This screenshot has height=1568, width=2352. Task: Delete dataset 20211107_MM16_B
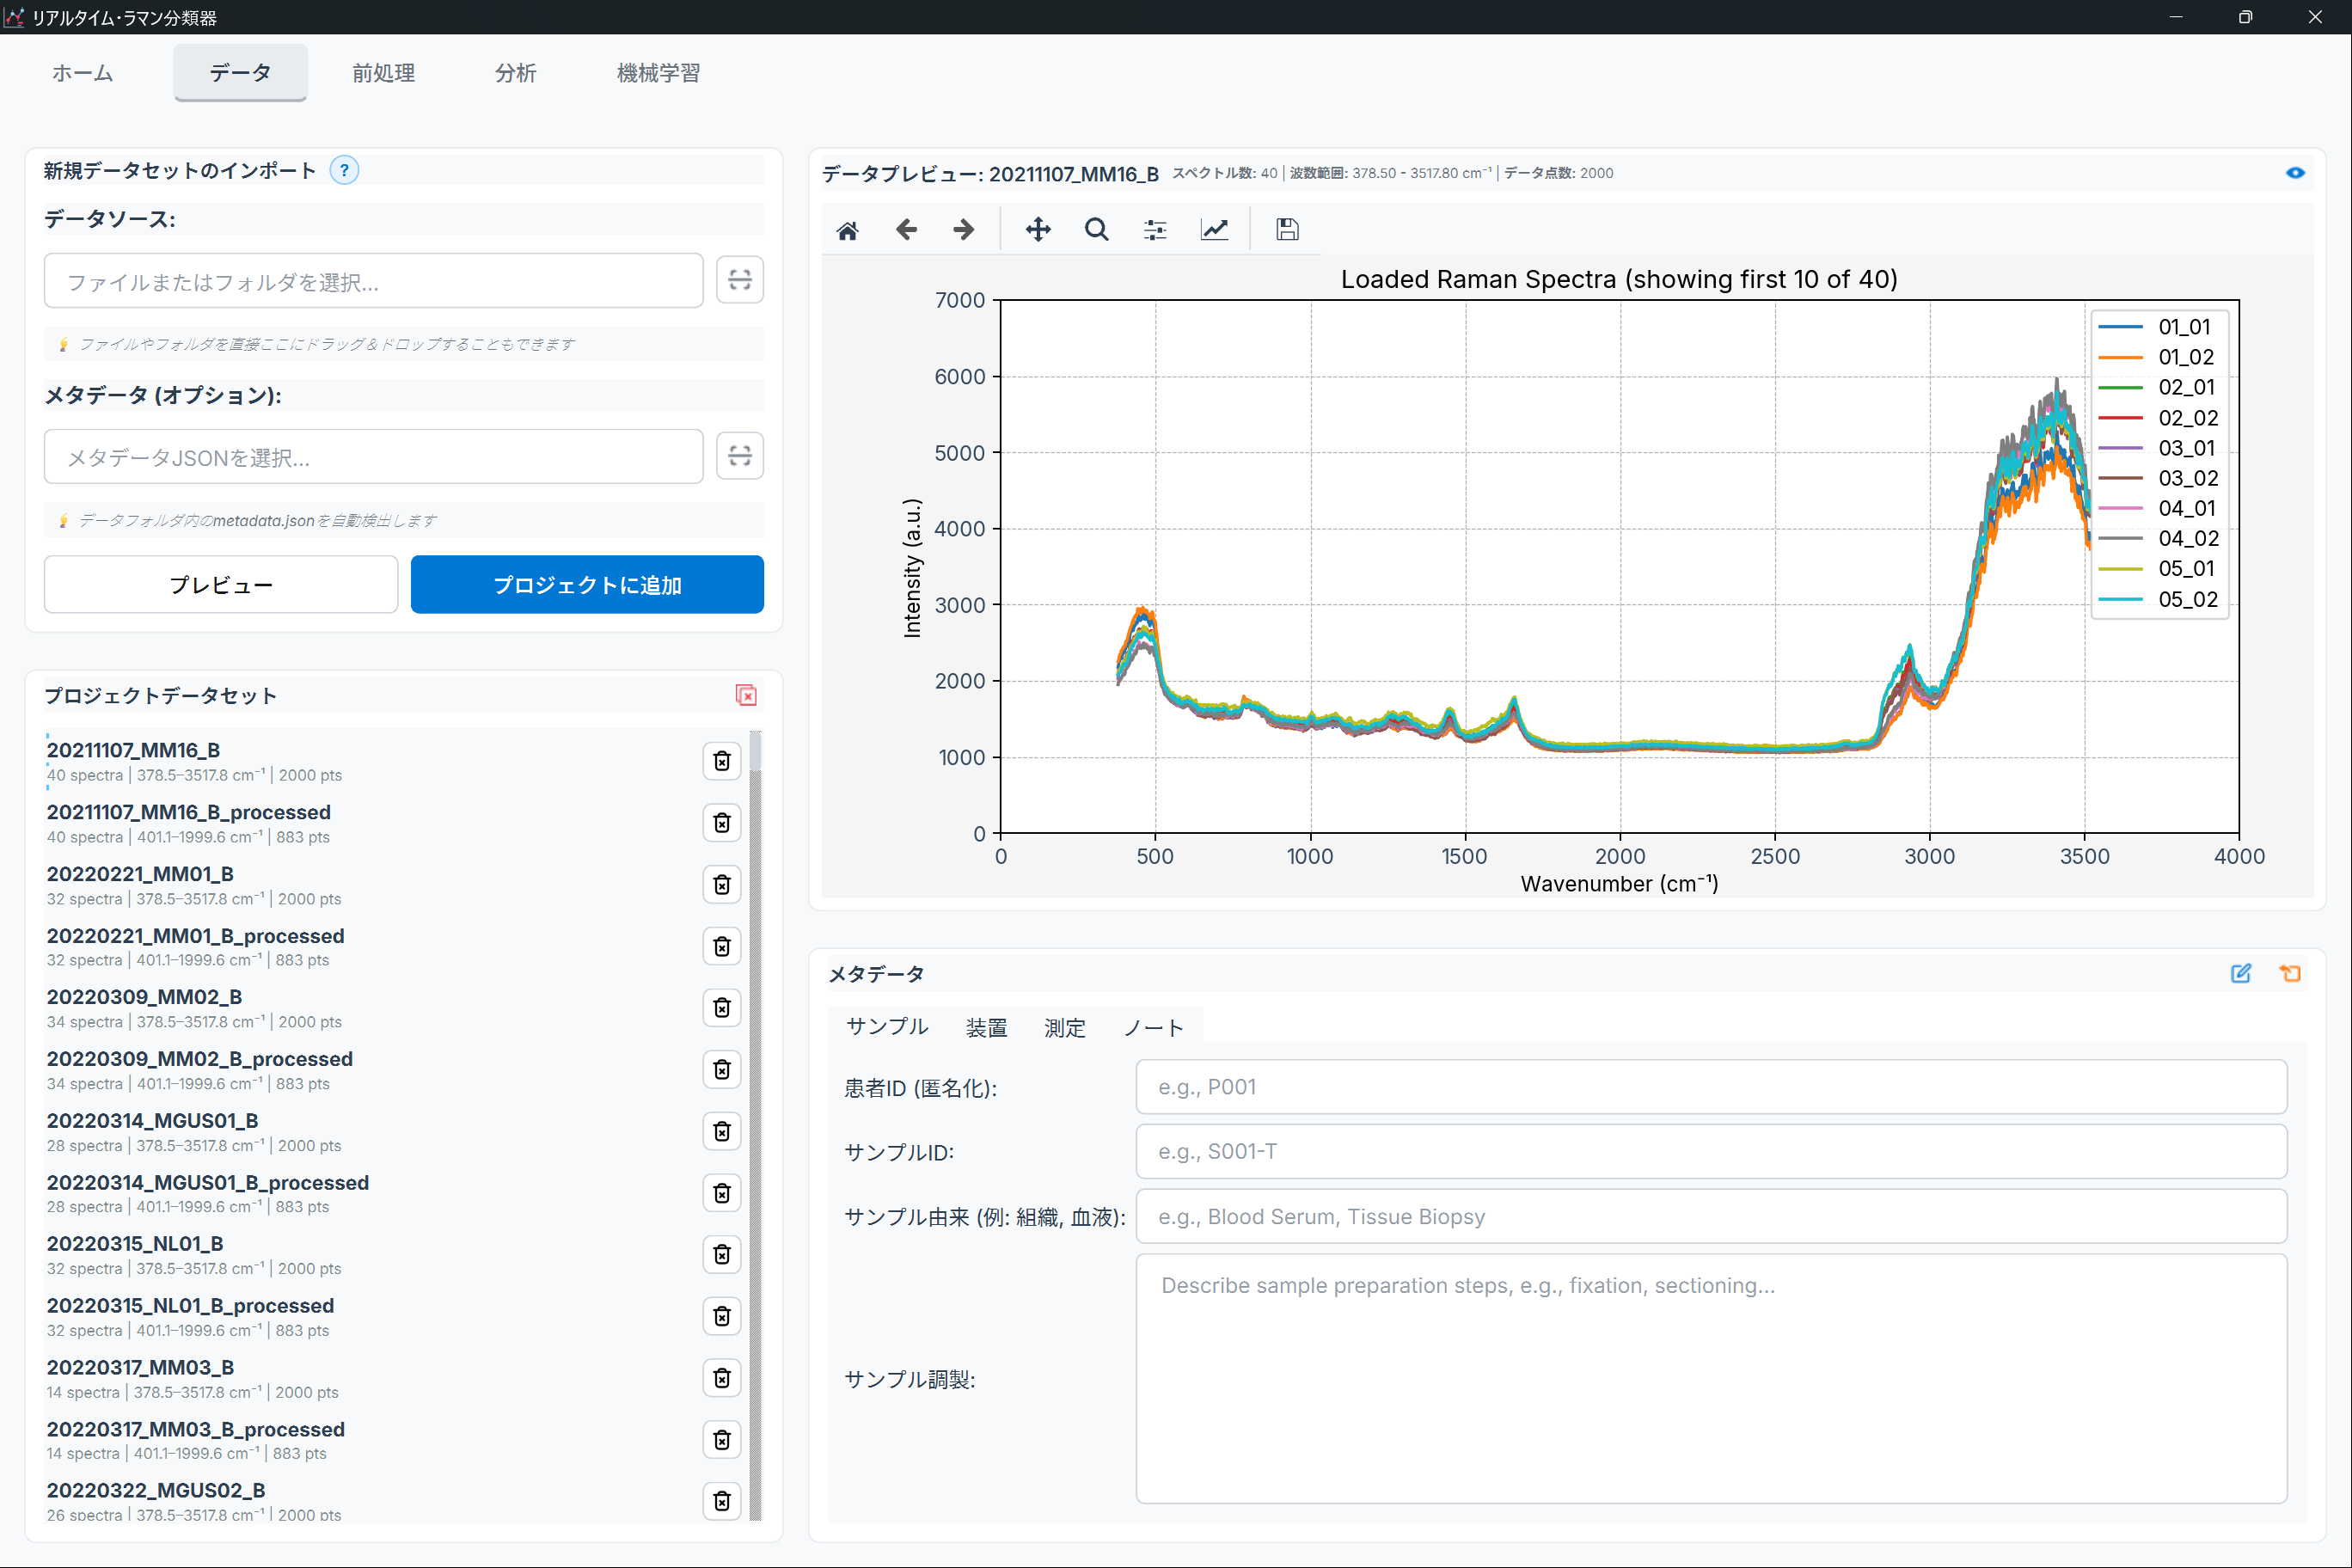click(x=722, y=761)
